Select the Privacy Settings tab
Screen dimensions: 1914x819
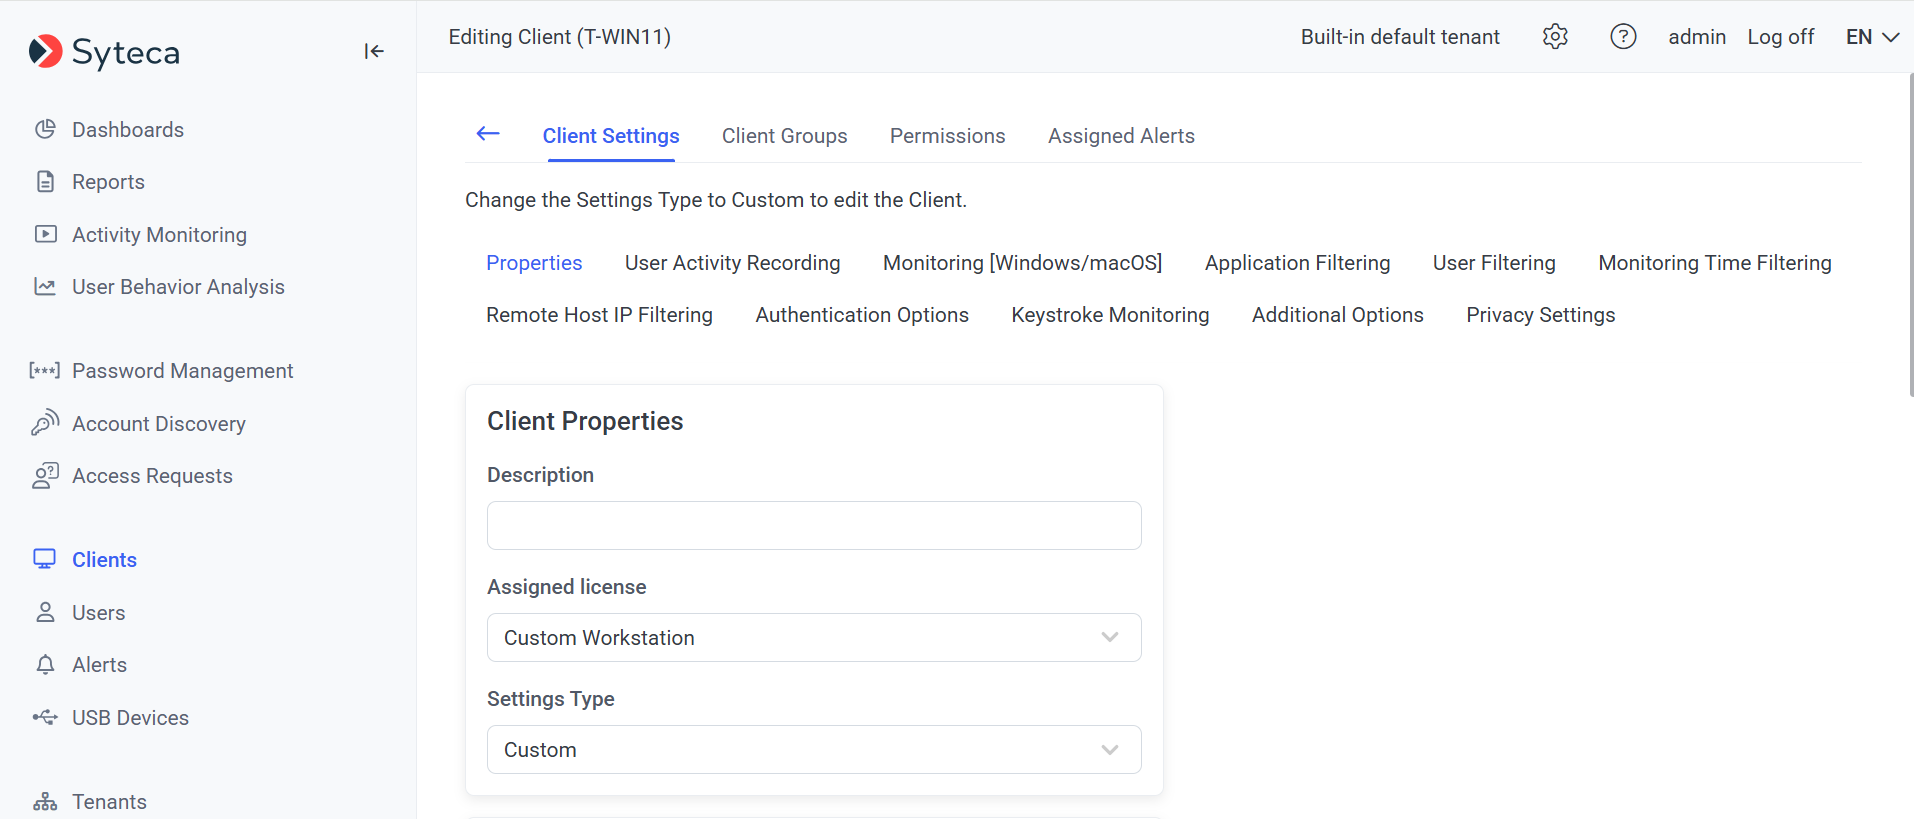[x=1540, y=315]
